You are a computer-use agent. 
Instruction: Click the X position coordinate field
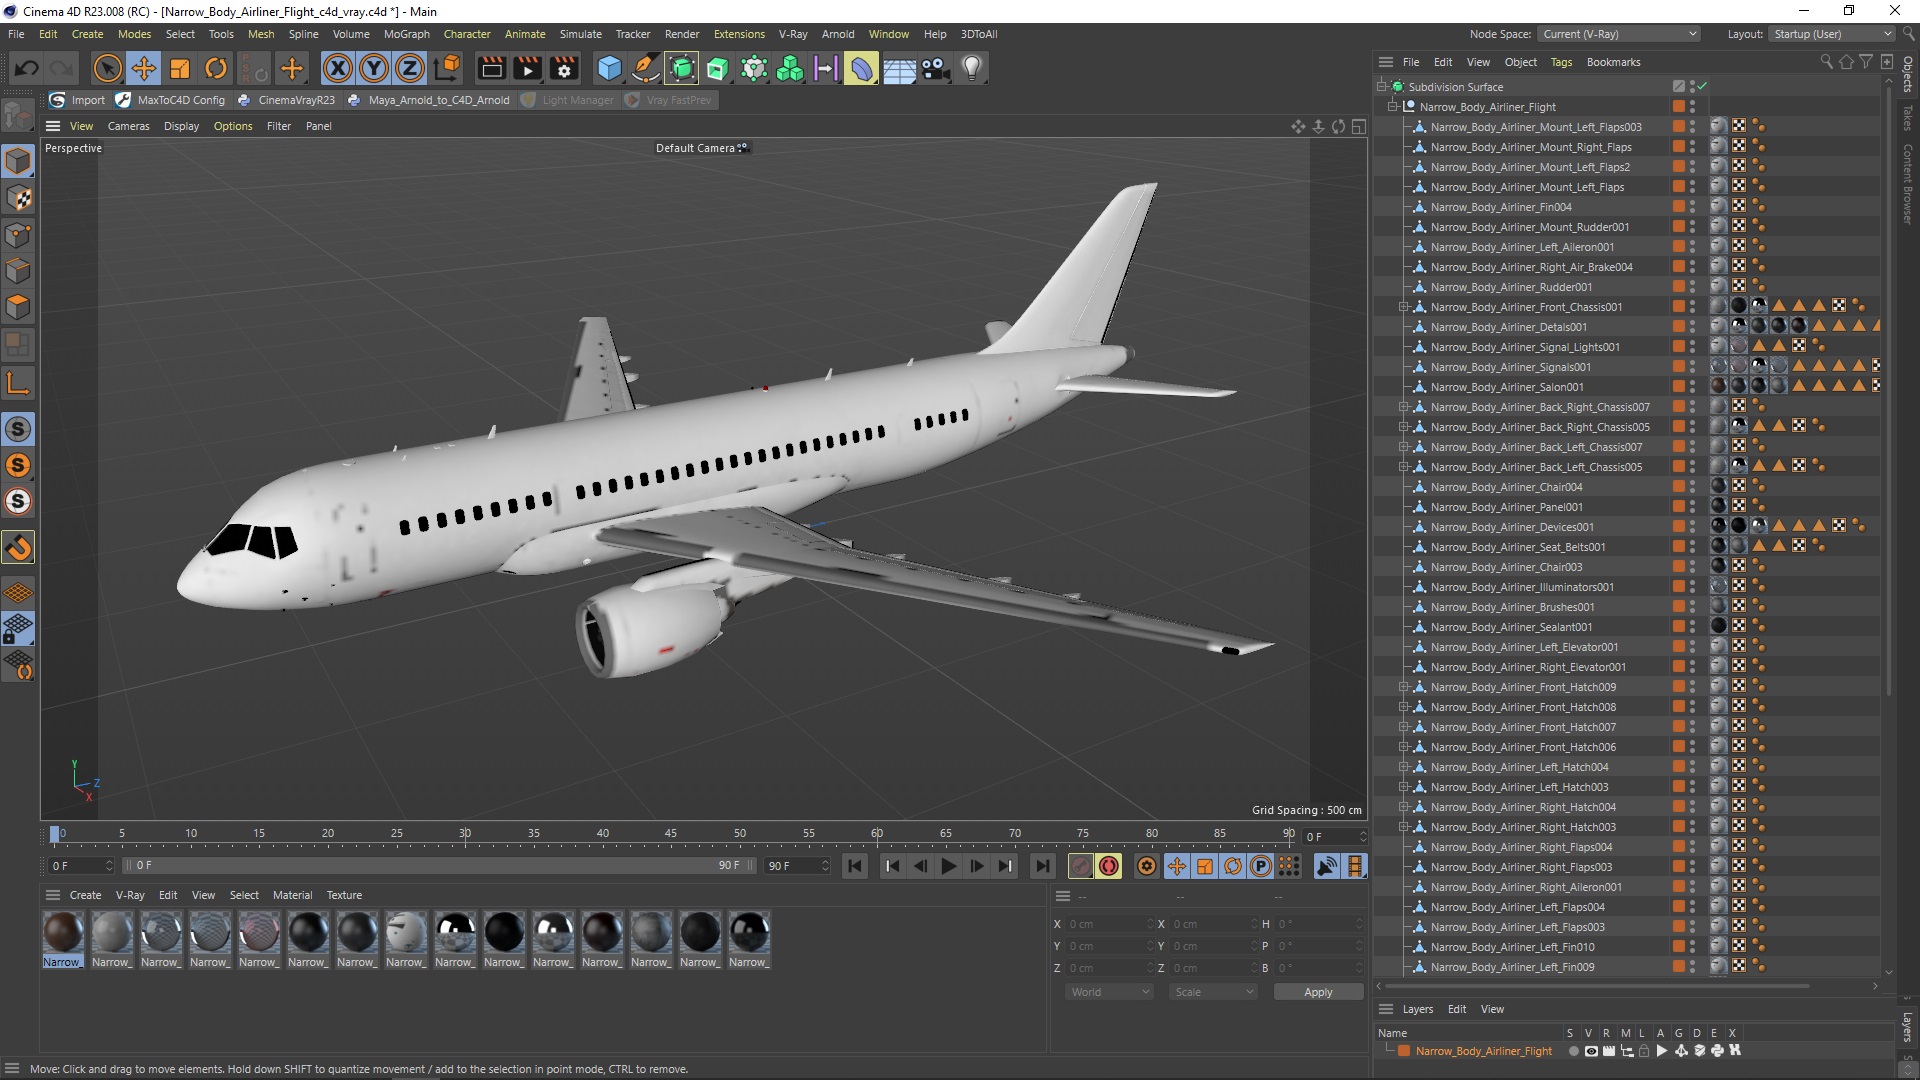click(1108, 924)
